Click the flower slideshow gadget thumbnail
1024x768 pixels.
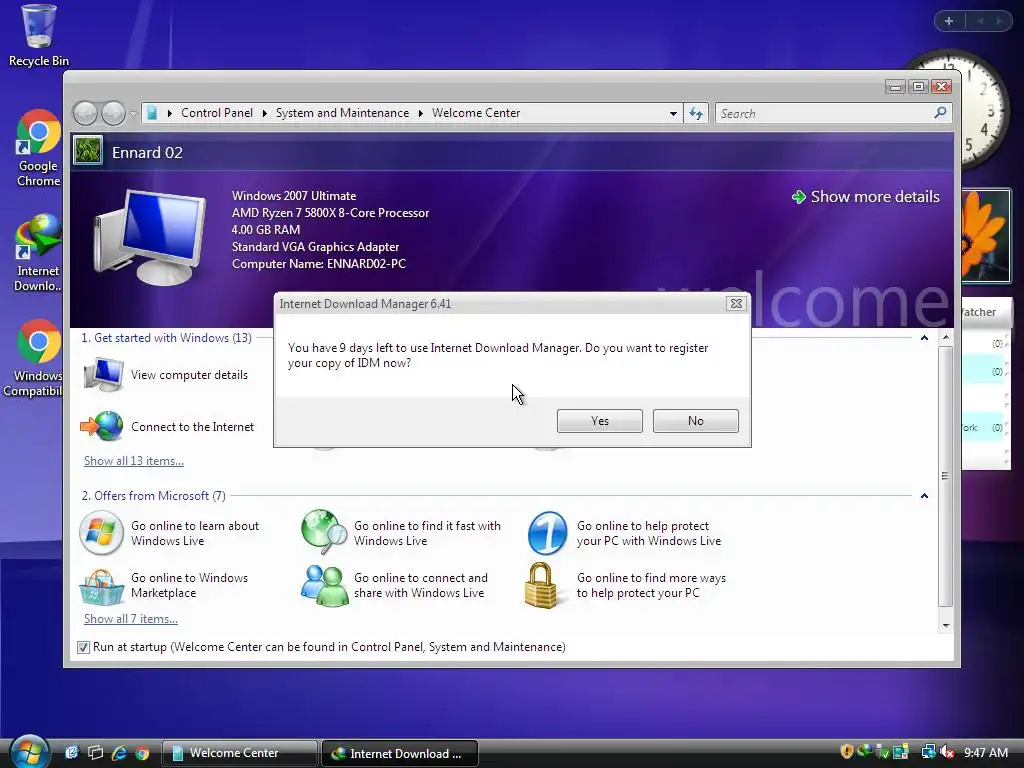point(985,236)
